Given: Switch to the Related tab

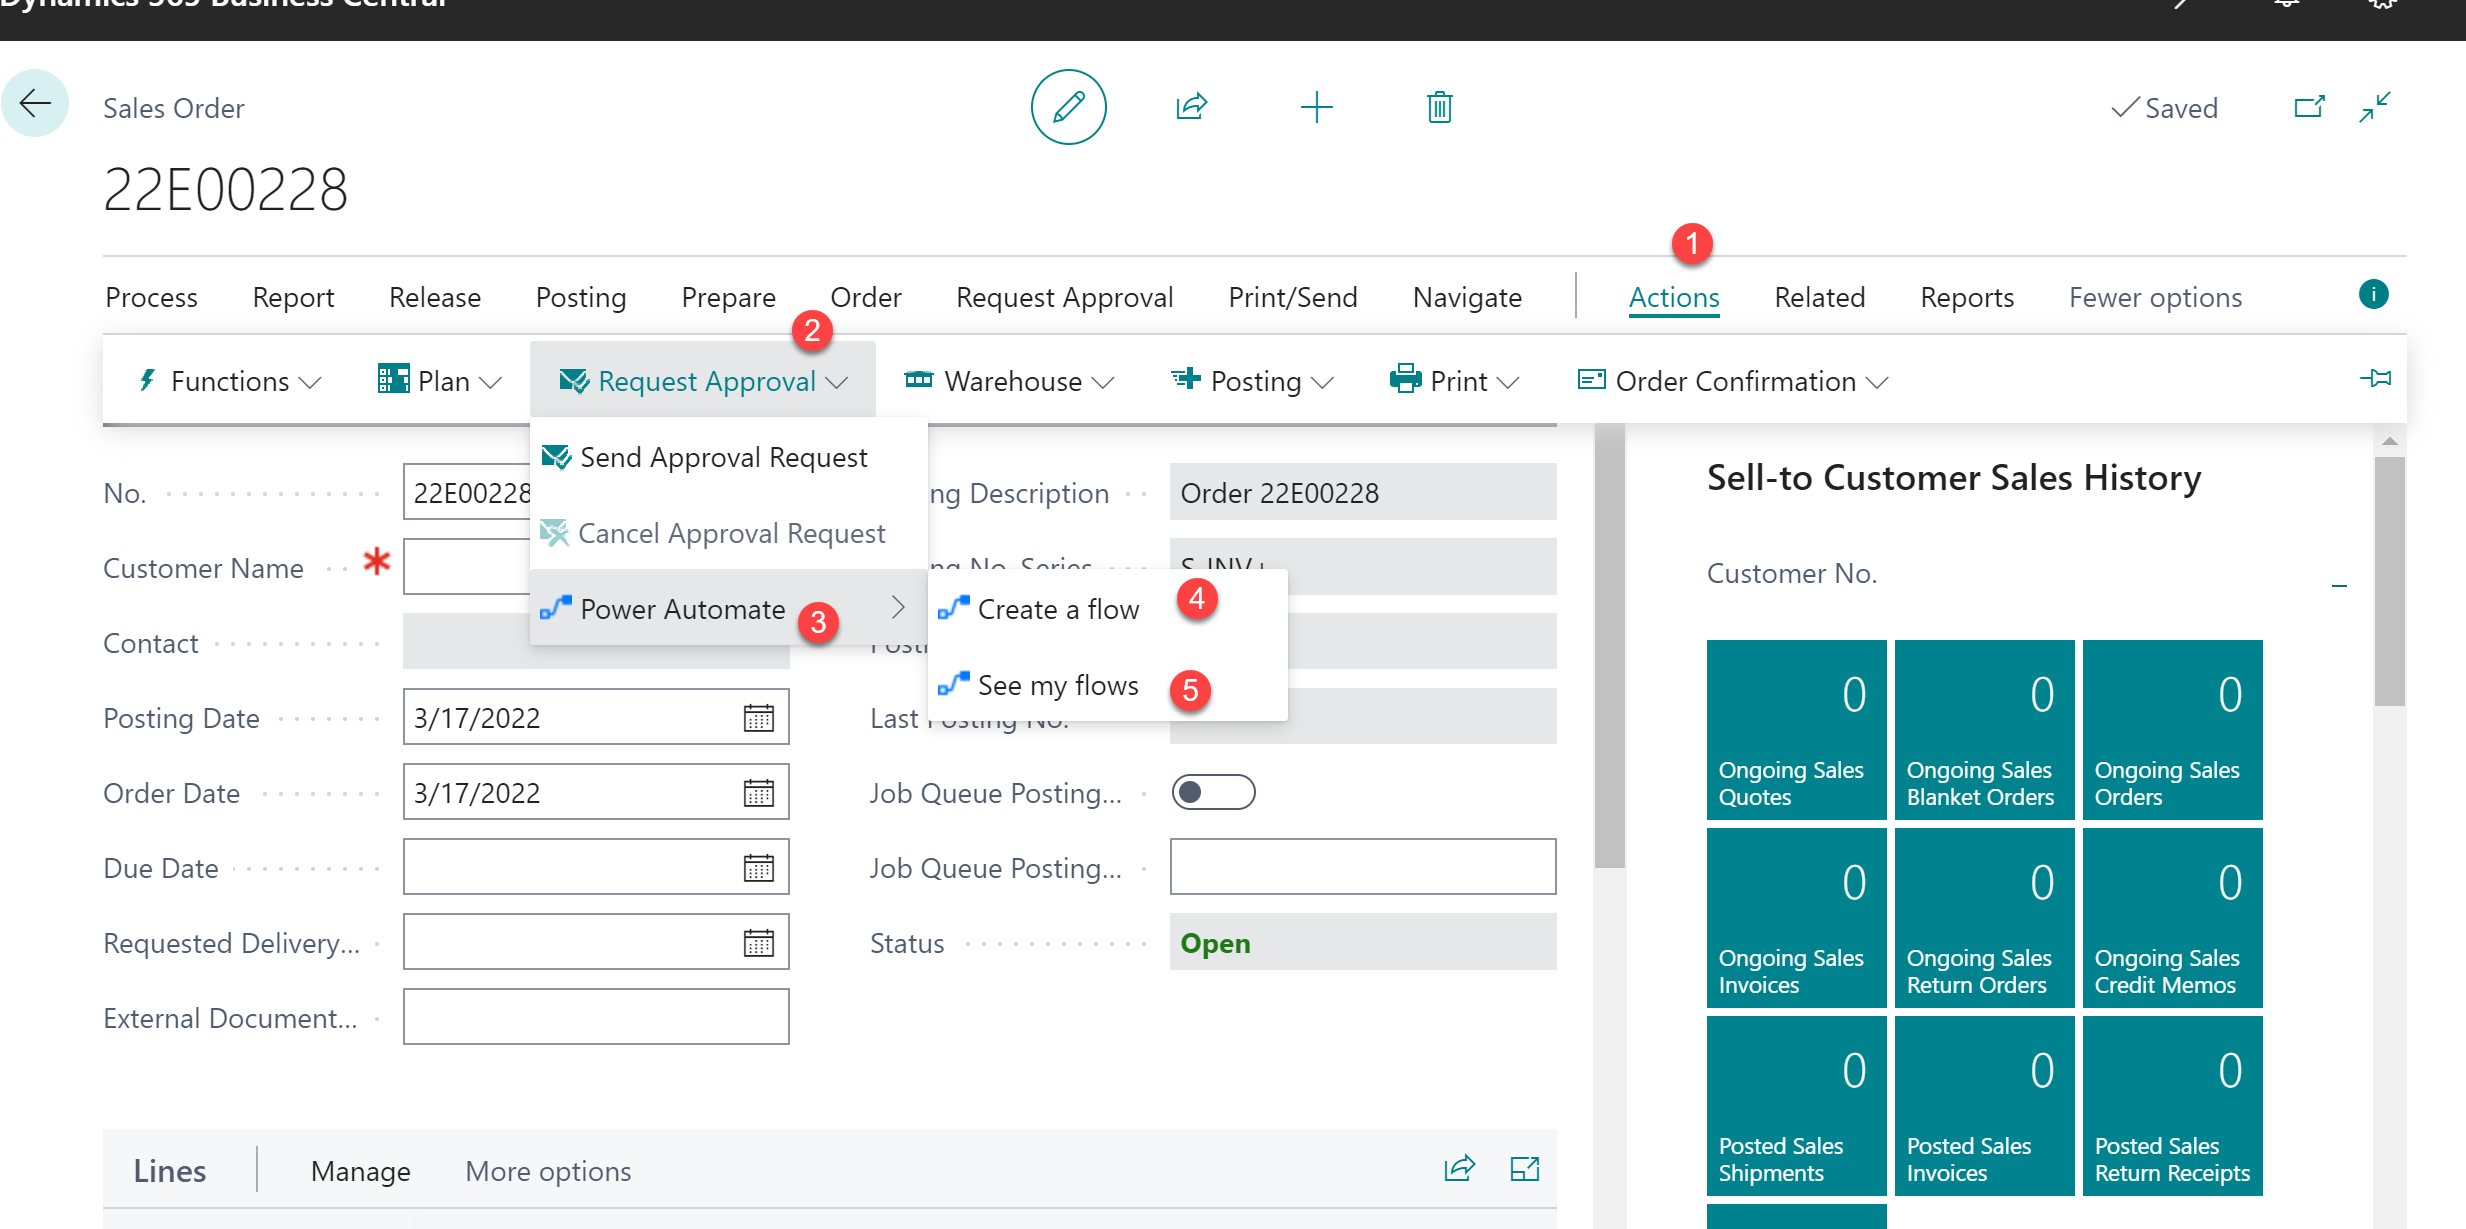Looking at the screenshot, I should point(1819,297).
